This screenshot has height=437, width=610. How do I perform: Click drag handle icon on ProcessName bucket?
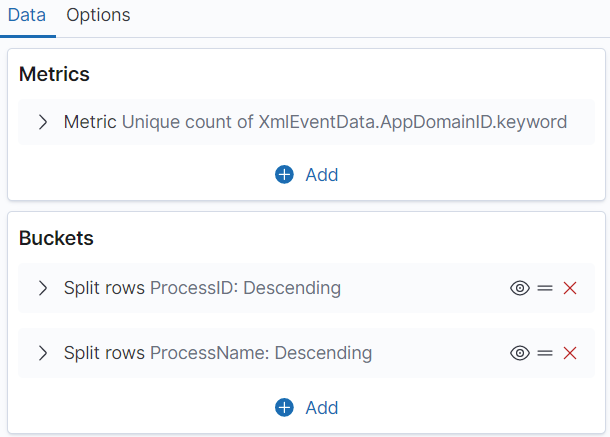pyautogui.click(x=545, y=353)
